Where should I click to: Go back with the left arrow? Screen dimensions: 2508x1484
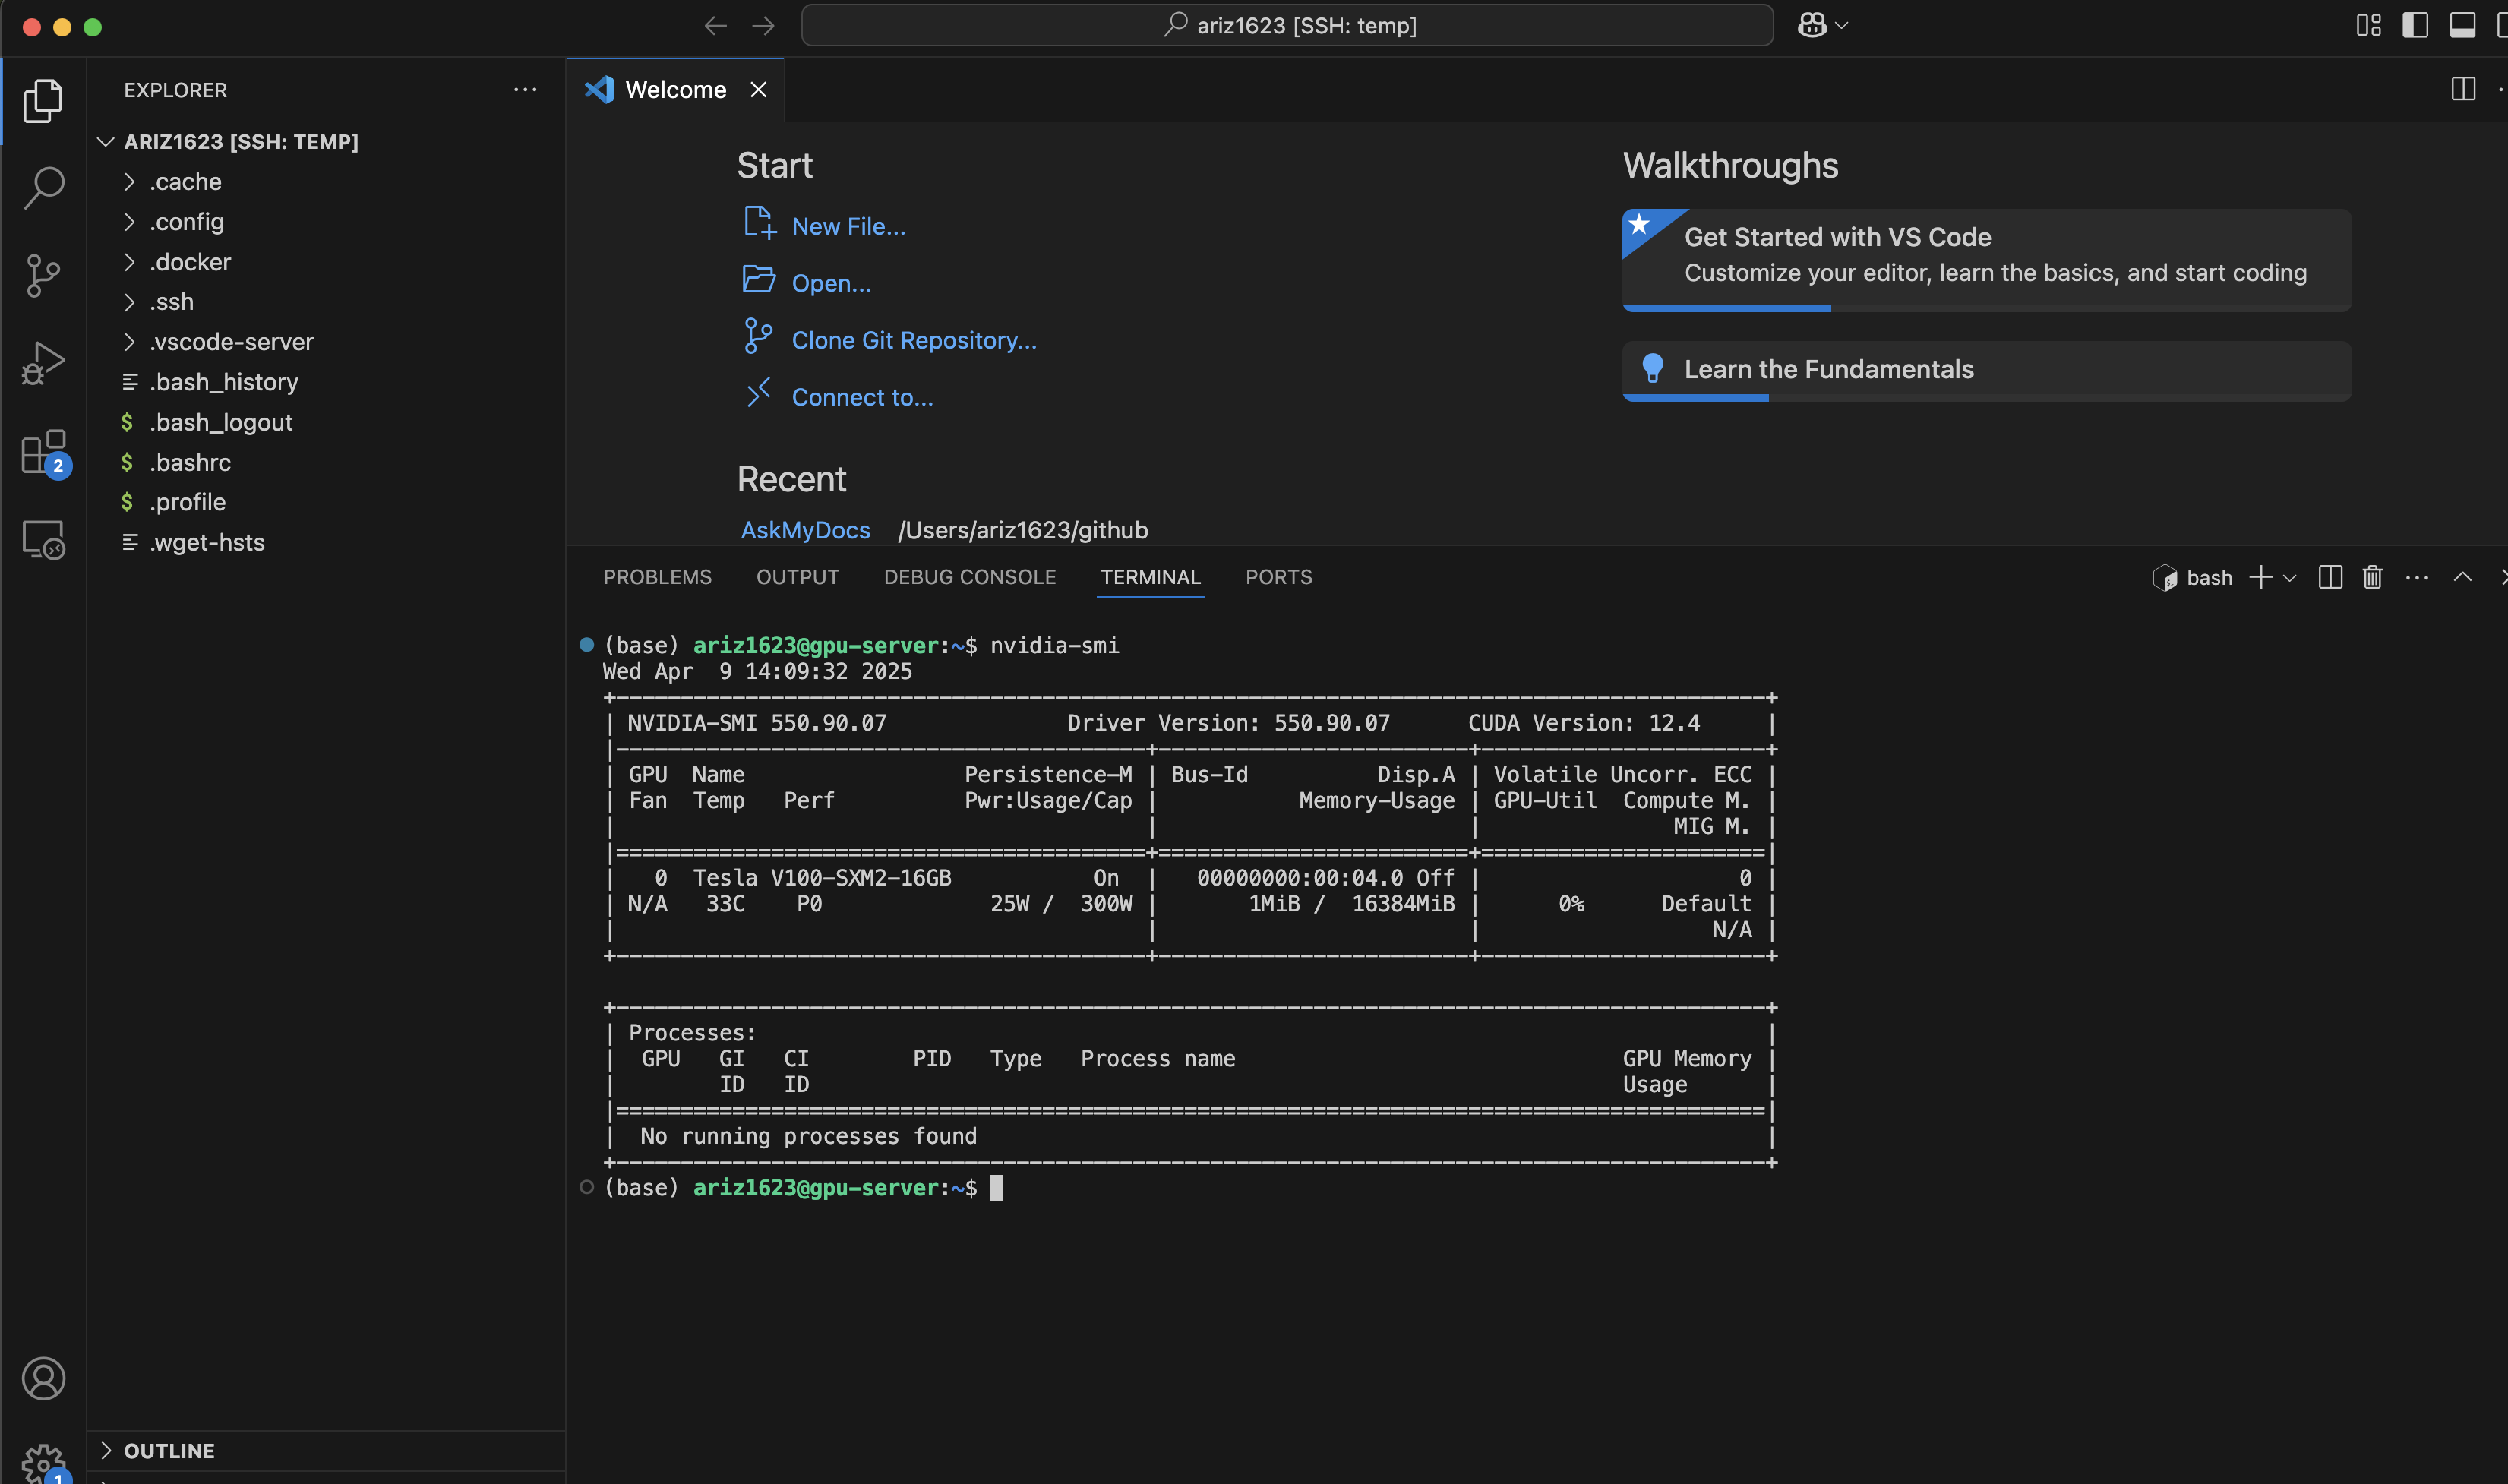point(715,26)
